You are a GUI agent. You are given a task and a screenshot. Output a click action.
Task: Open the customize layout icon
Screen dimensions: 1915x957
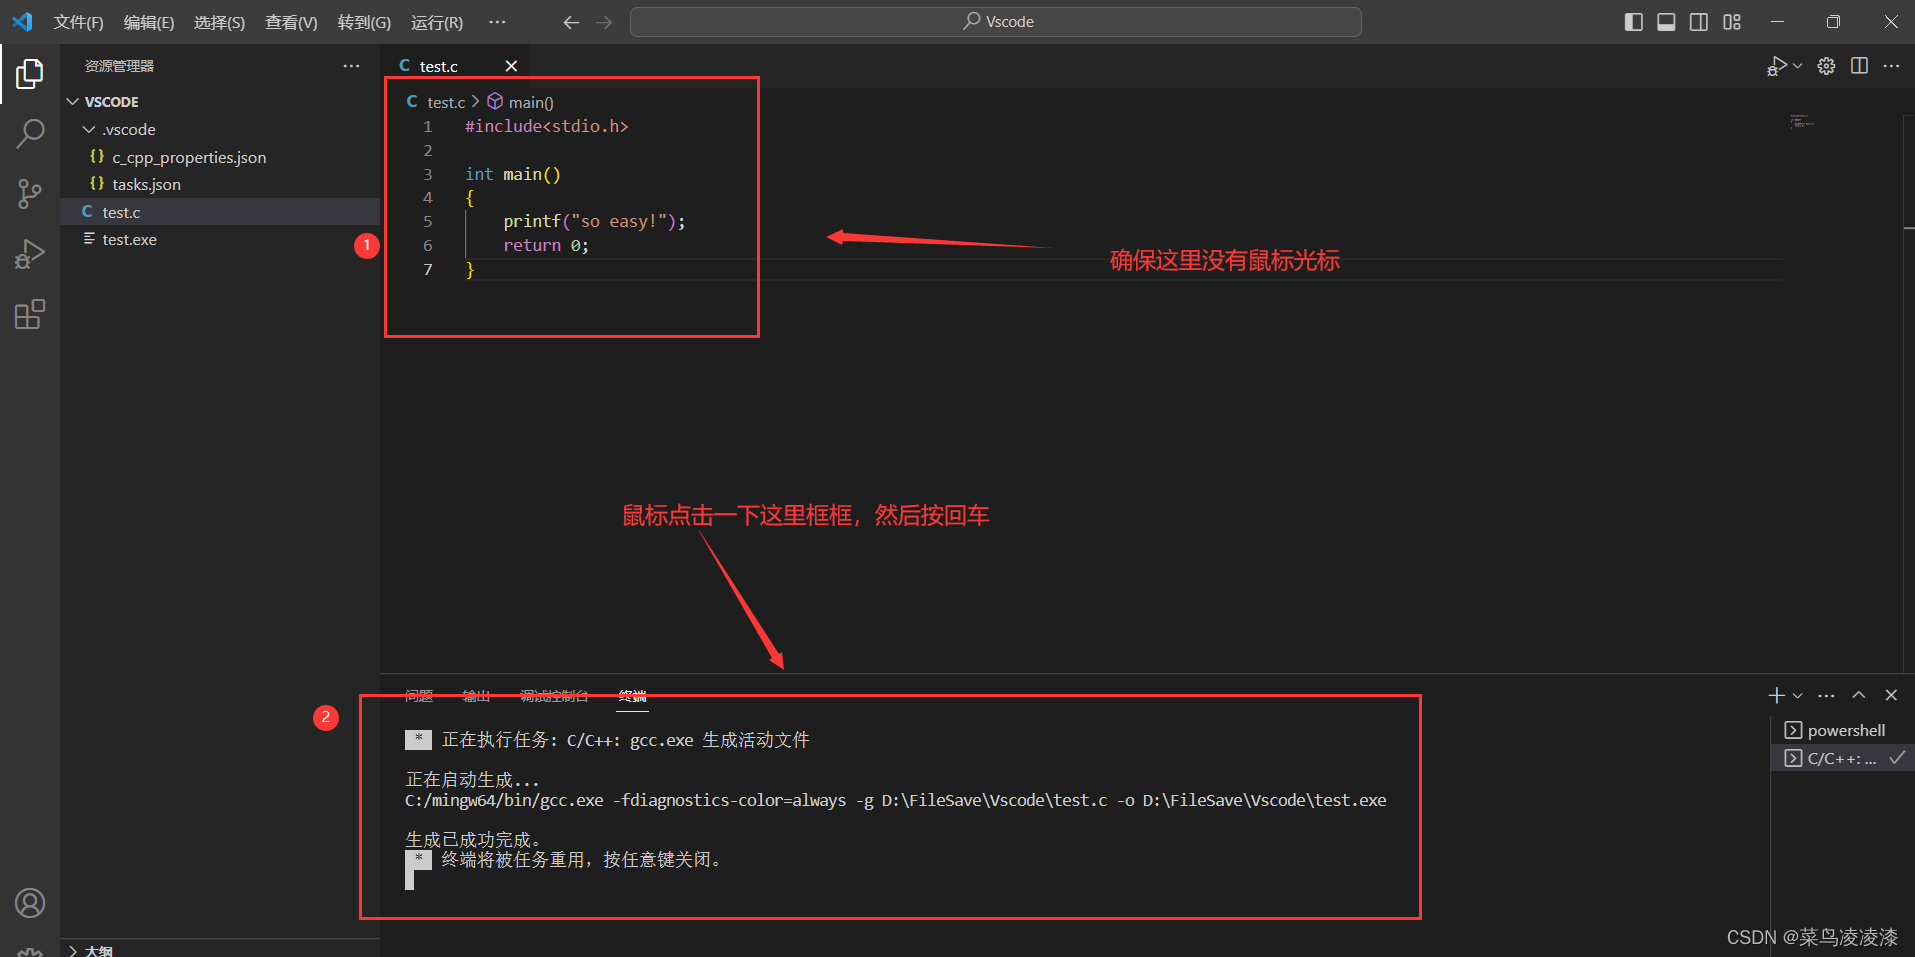pyautogui.click(x=1732, y=22)
